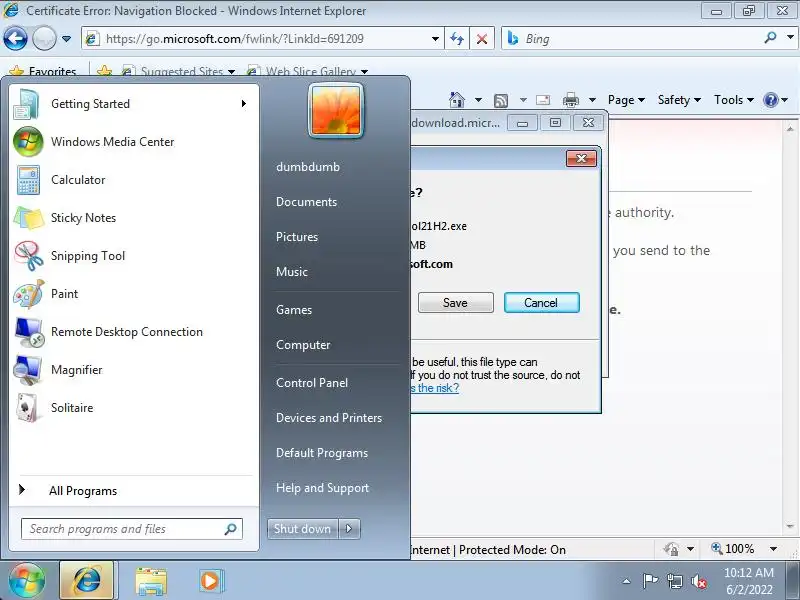Screen dimensions: 800x600
Task: Click the Internet Explorer Back arrow
Action: pos(15,38)
